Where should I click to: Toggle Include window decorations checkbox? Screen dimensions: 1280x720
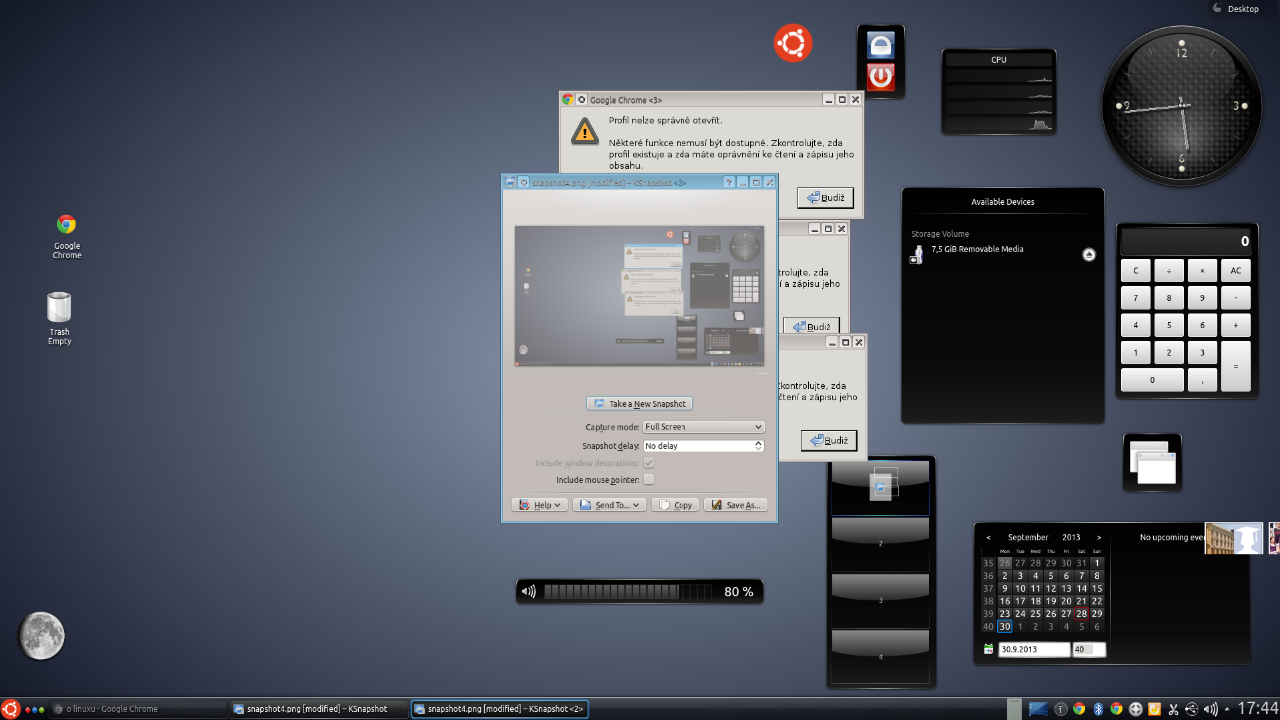648,463
